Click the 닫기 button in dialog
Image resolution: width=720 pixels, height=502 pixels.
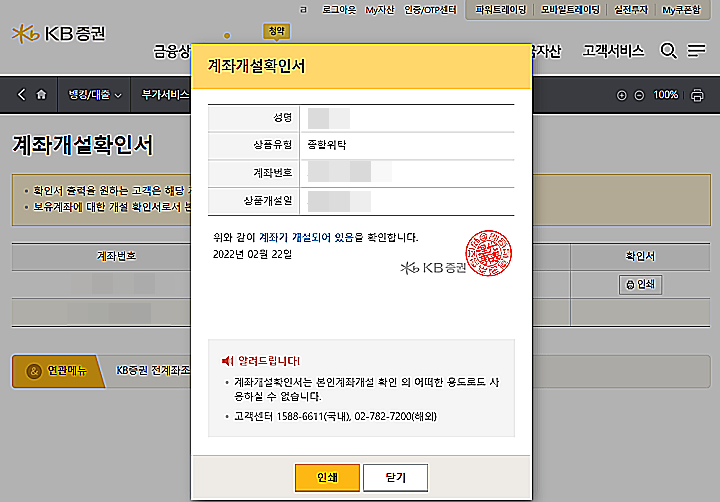pyautogui.click(x=395, y=478)
